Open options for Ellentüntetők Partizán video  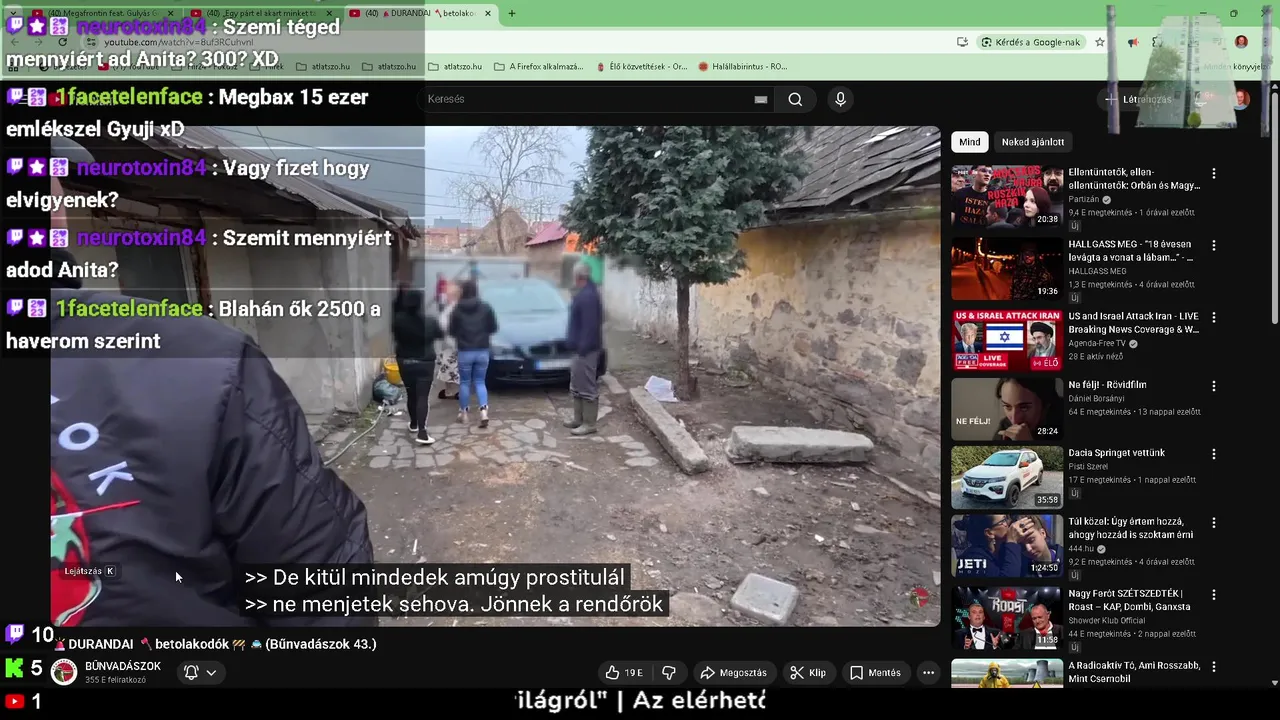(x=1214, y=173)
